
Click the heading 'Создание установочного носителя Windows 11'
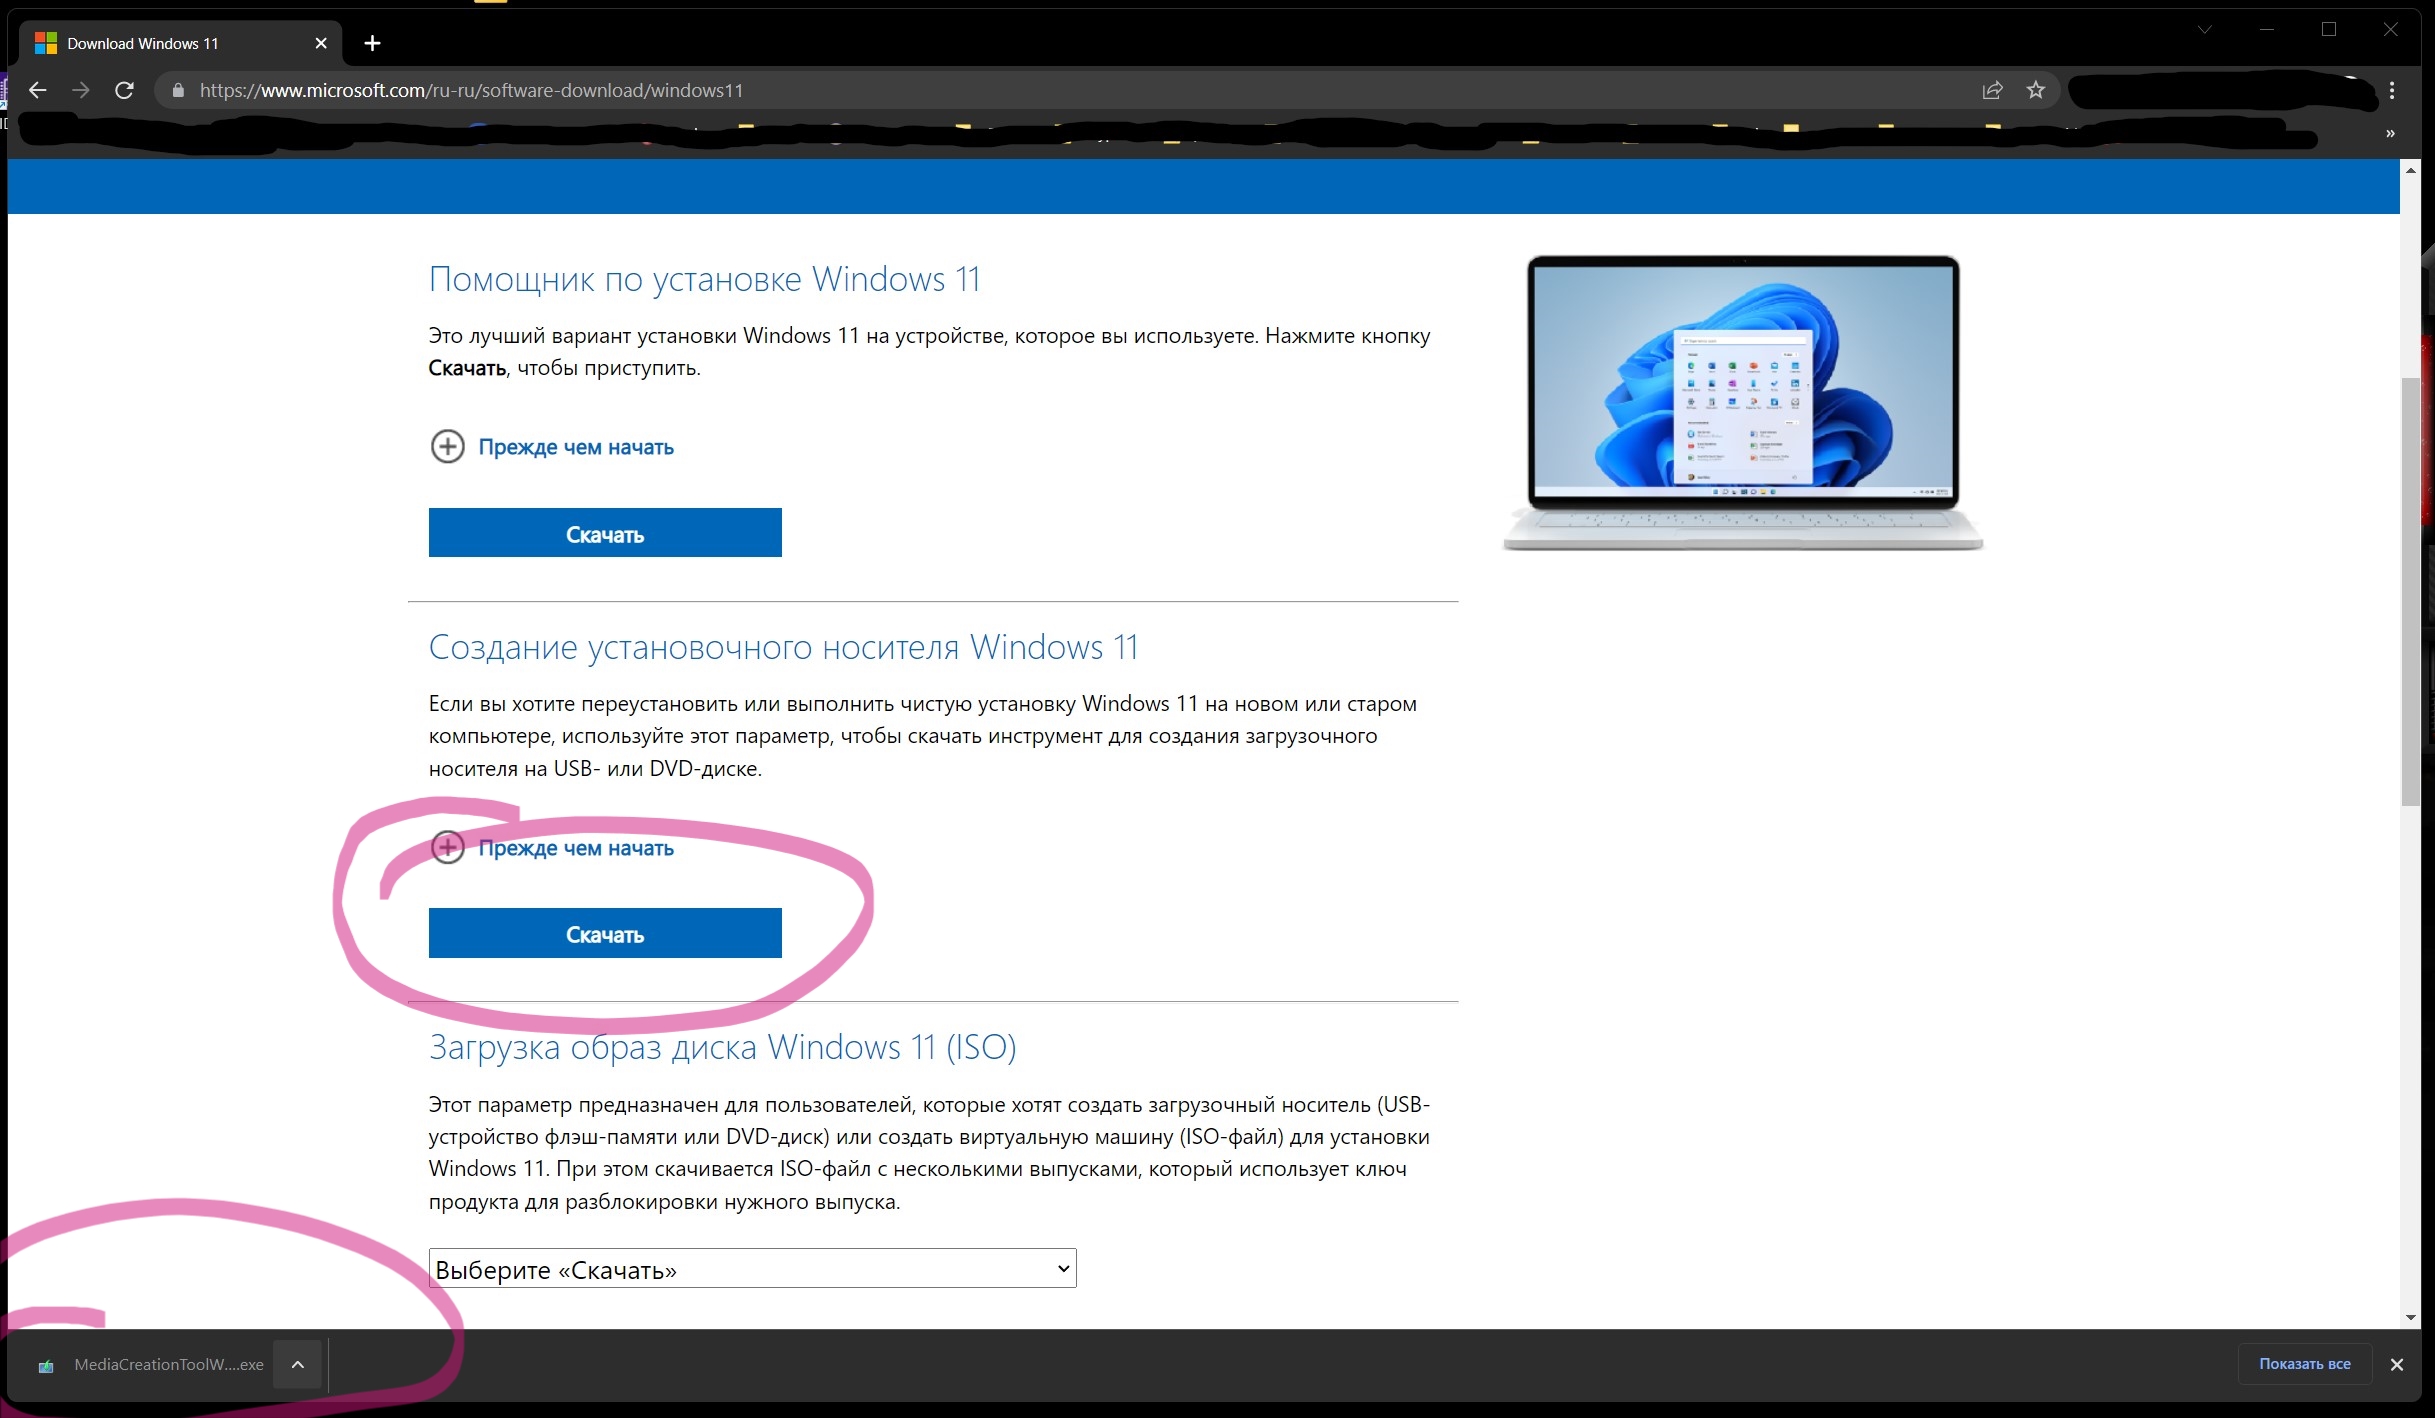(783, 647)
